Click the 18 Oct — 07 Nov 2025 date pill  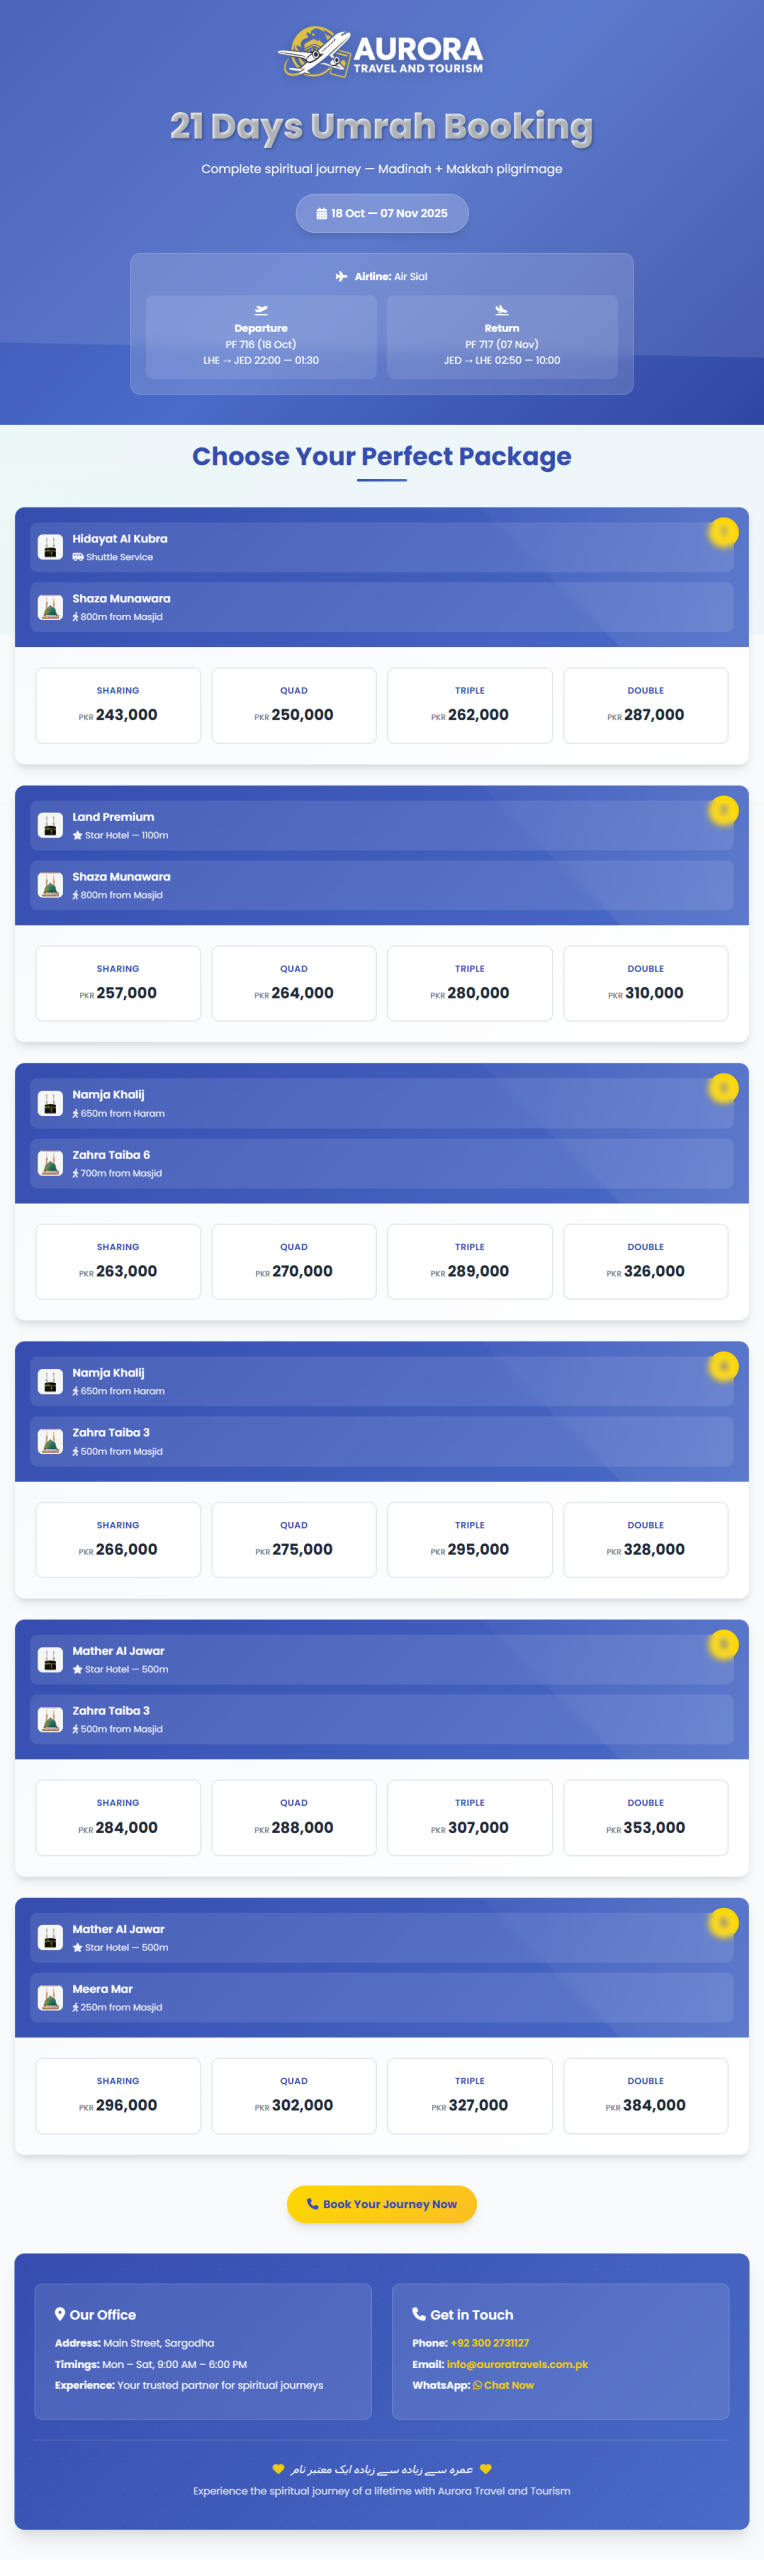point(382,214)
